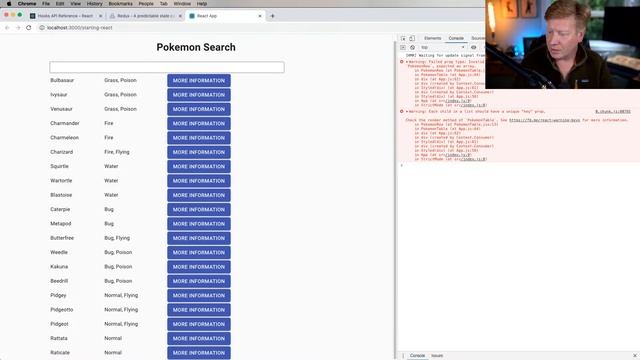View site information icon in address bar
Screen dimensions: 640x360
[42, 28]
